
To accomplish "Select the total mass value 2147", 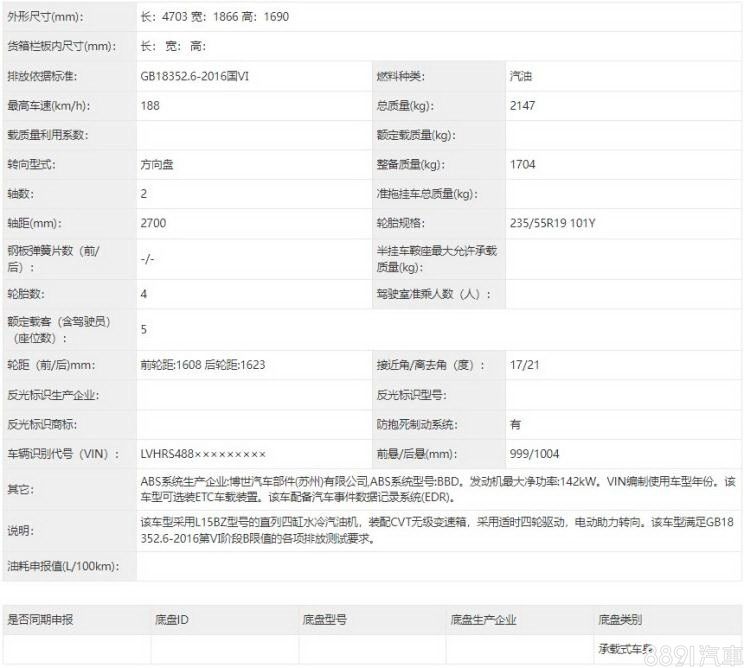I will coord(523,106).
